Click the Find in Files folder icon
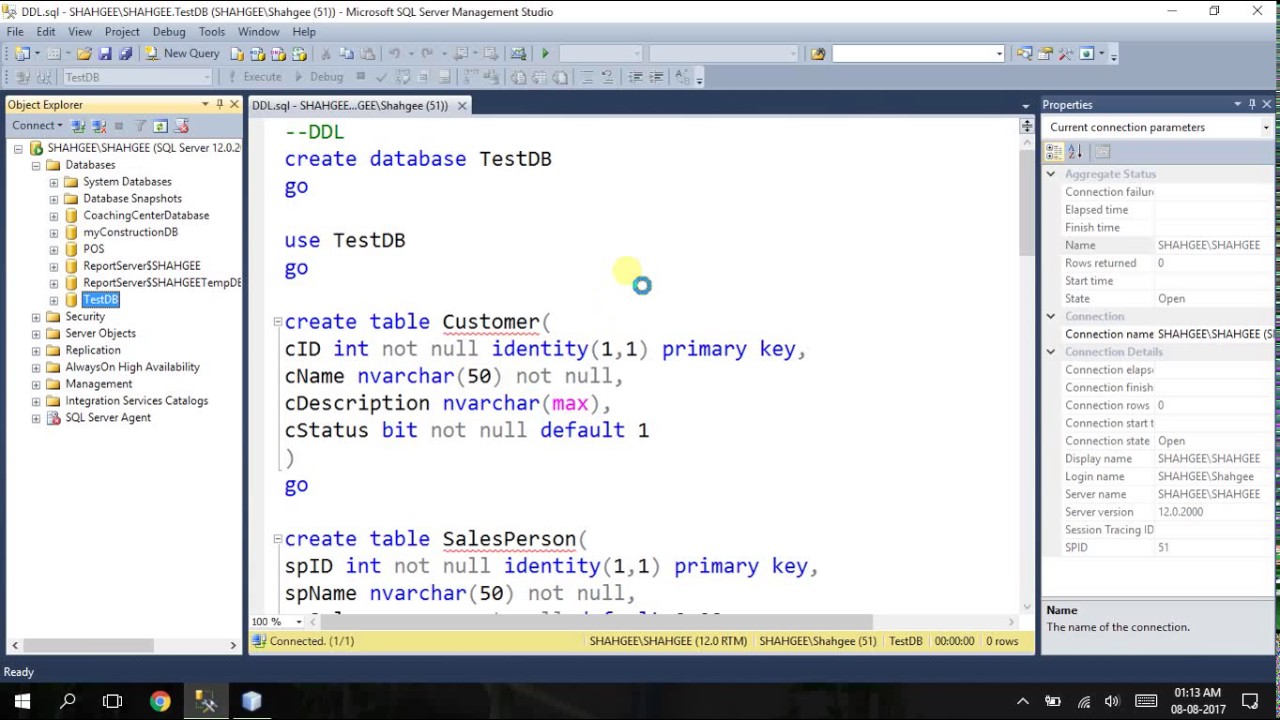The image size is (1280, 720). (818, 53)
